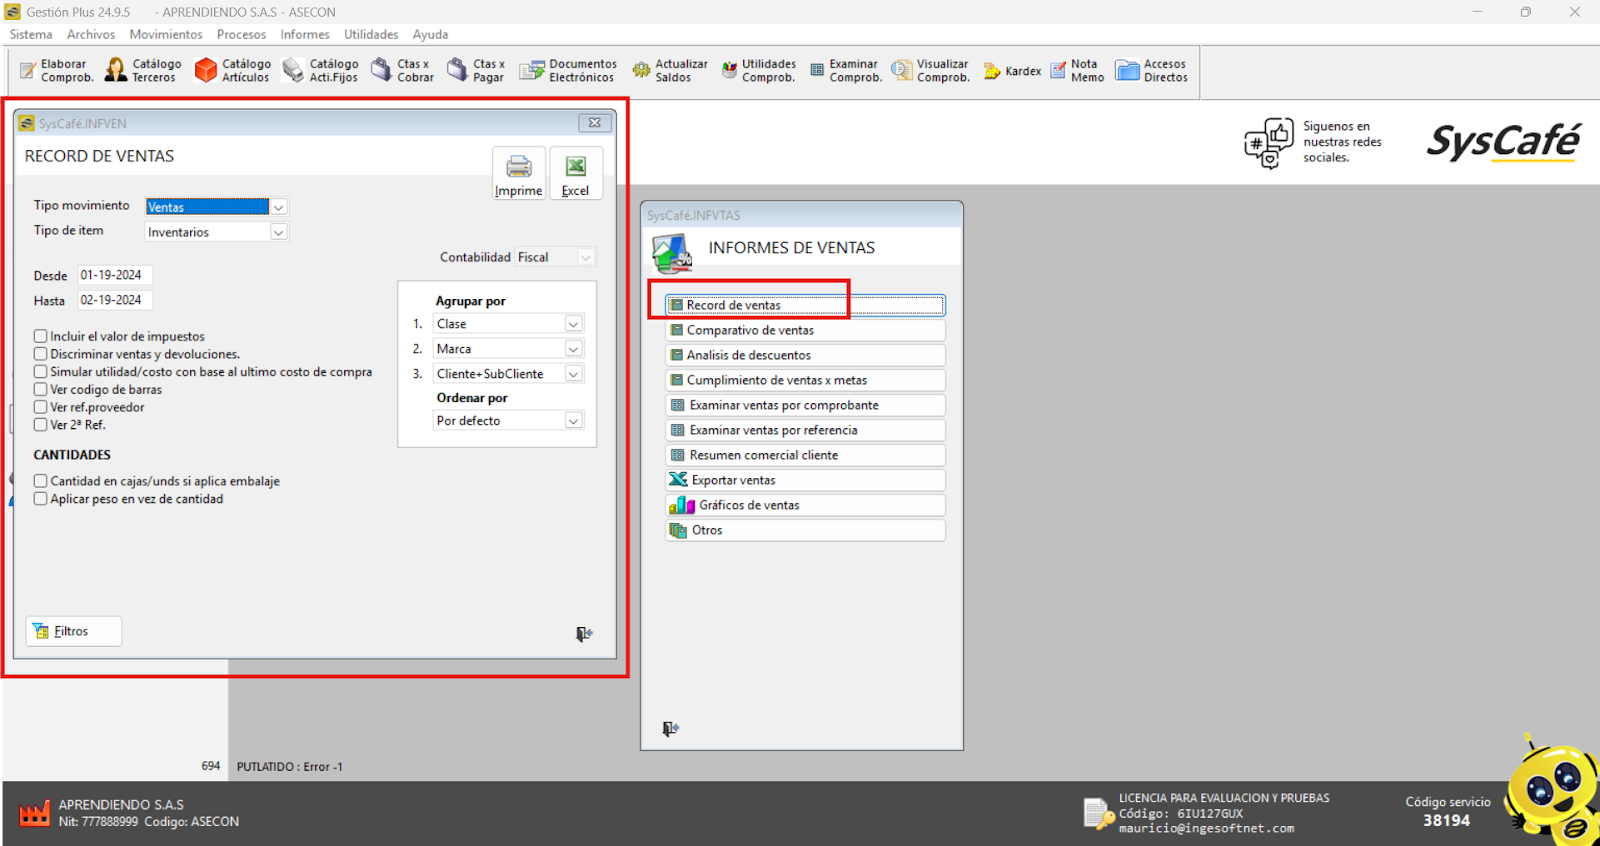The image size is (1600, 846).
Task: Toggle Ver codigo de barras checkbox
Action: coord(41,390)
